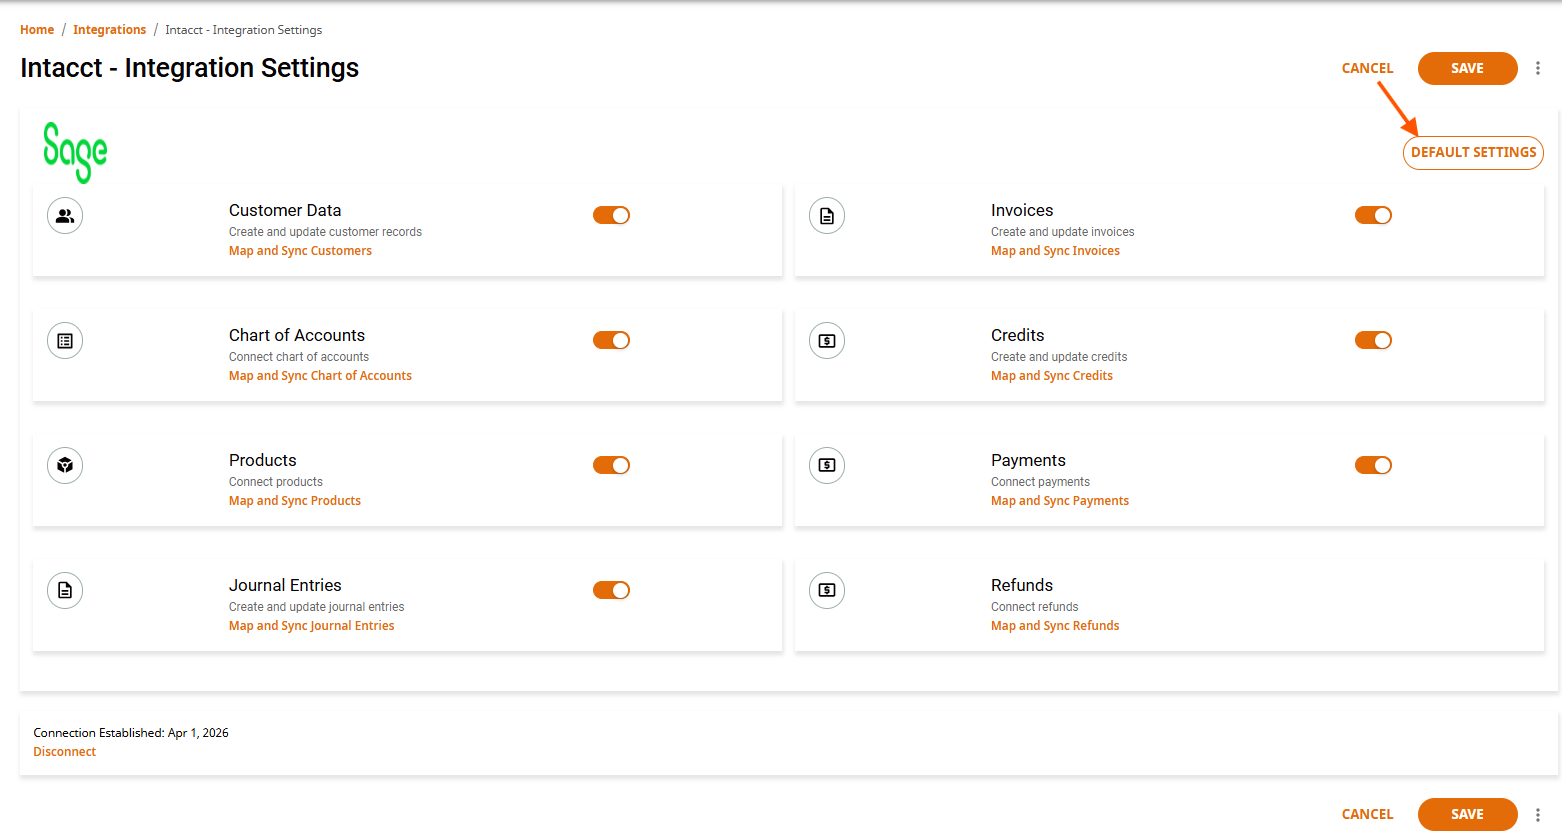Click the current page breadcrumb text
1562x840 pixels.
pyautogui.click(x=244, y=30)
